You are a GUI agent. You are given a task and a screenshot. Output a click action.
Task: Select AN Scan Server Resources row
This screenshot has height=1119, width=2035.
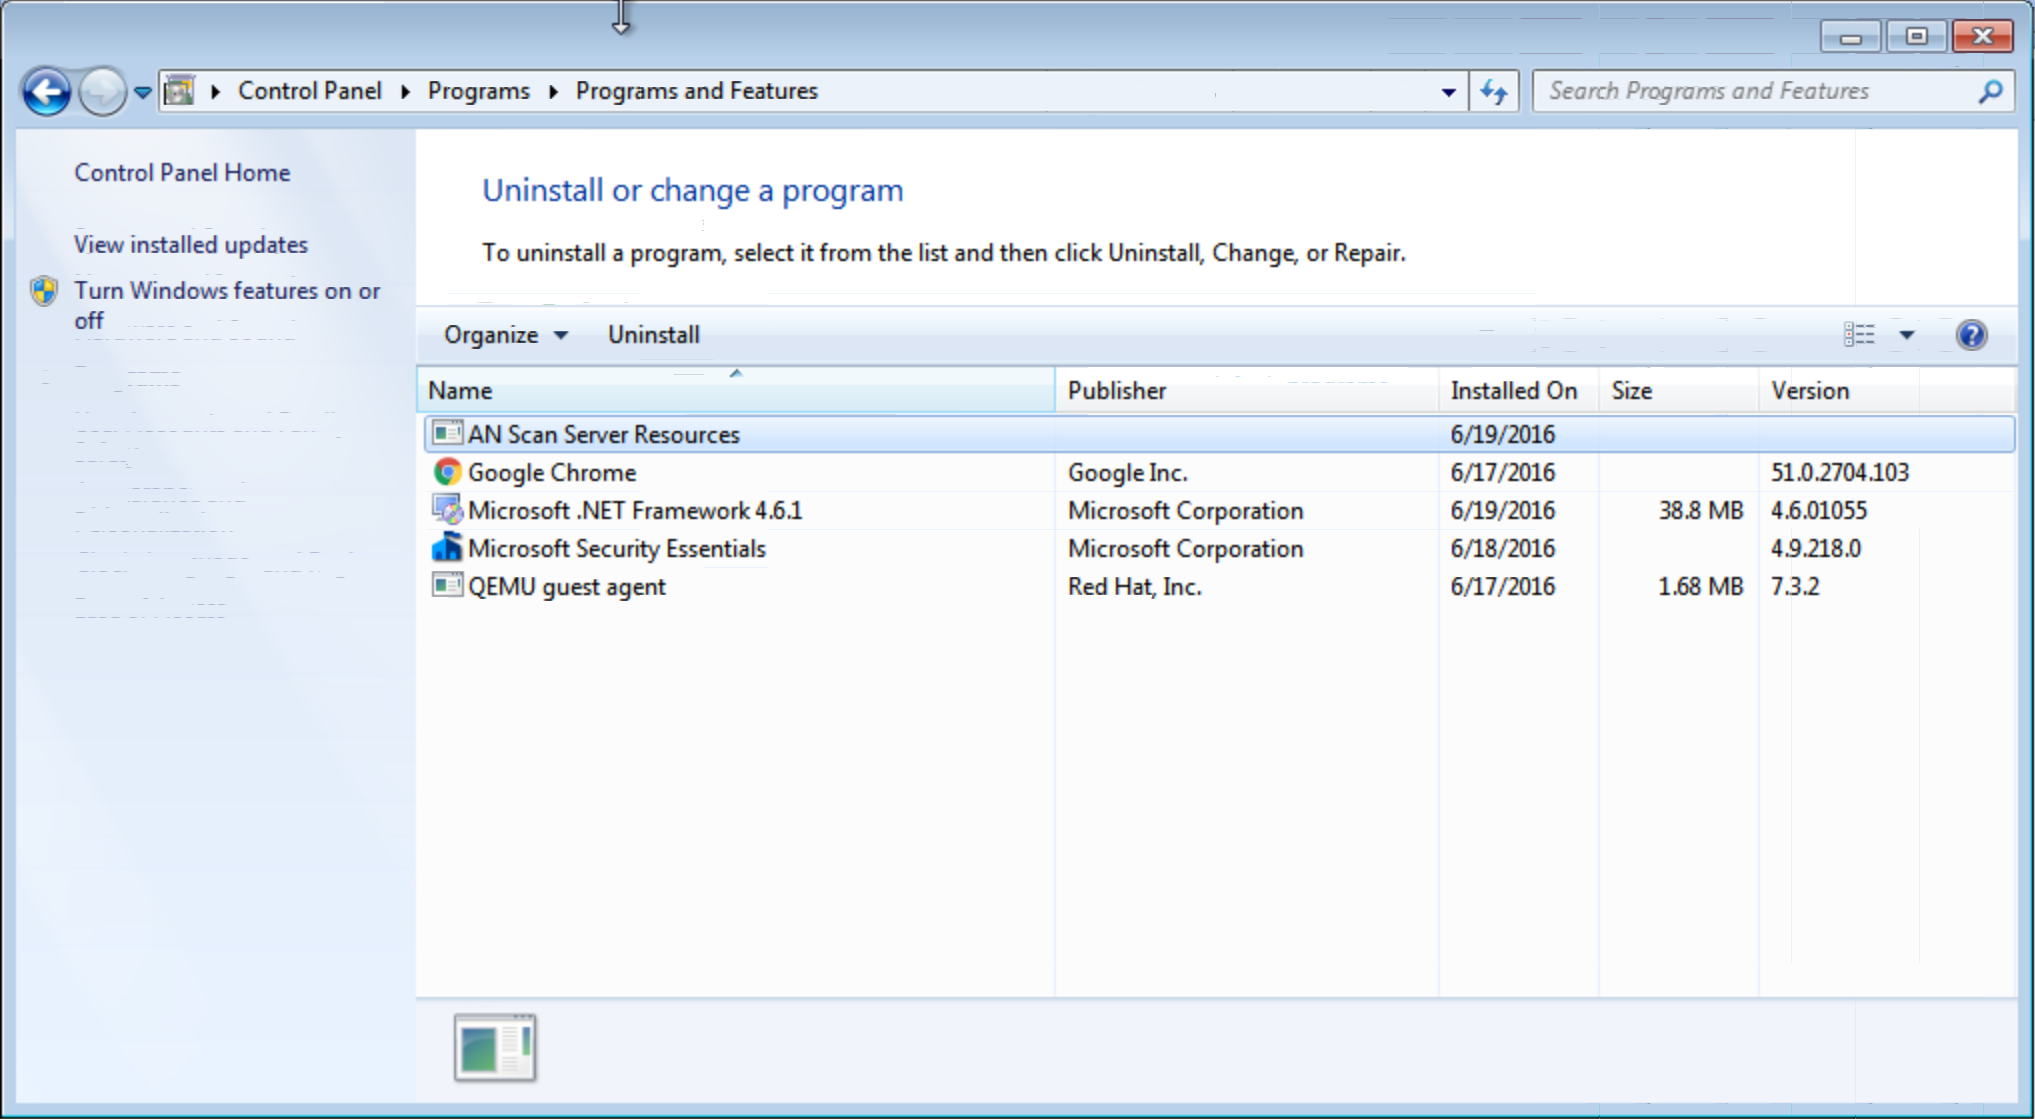[x=1218, y=434]
